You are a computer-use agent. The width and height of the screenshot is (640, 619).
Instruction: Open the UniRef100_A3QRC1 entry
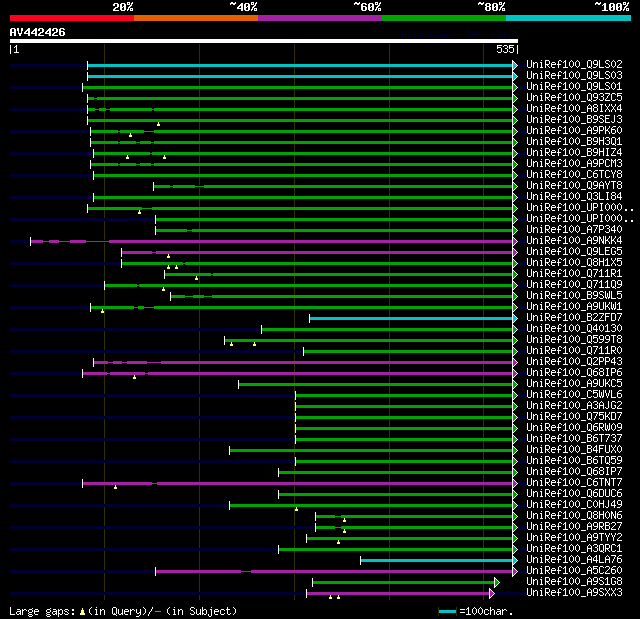pyautogui.click(x=574, y=549)
